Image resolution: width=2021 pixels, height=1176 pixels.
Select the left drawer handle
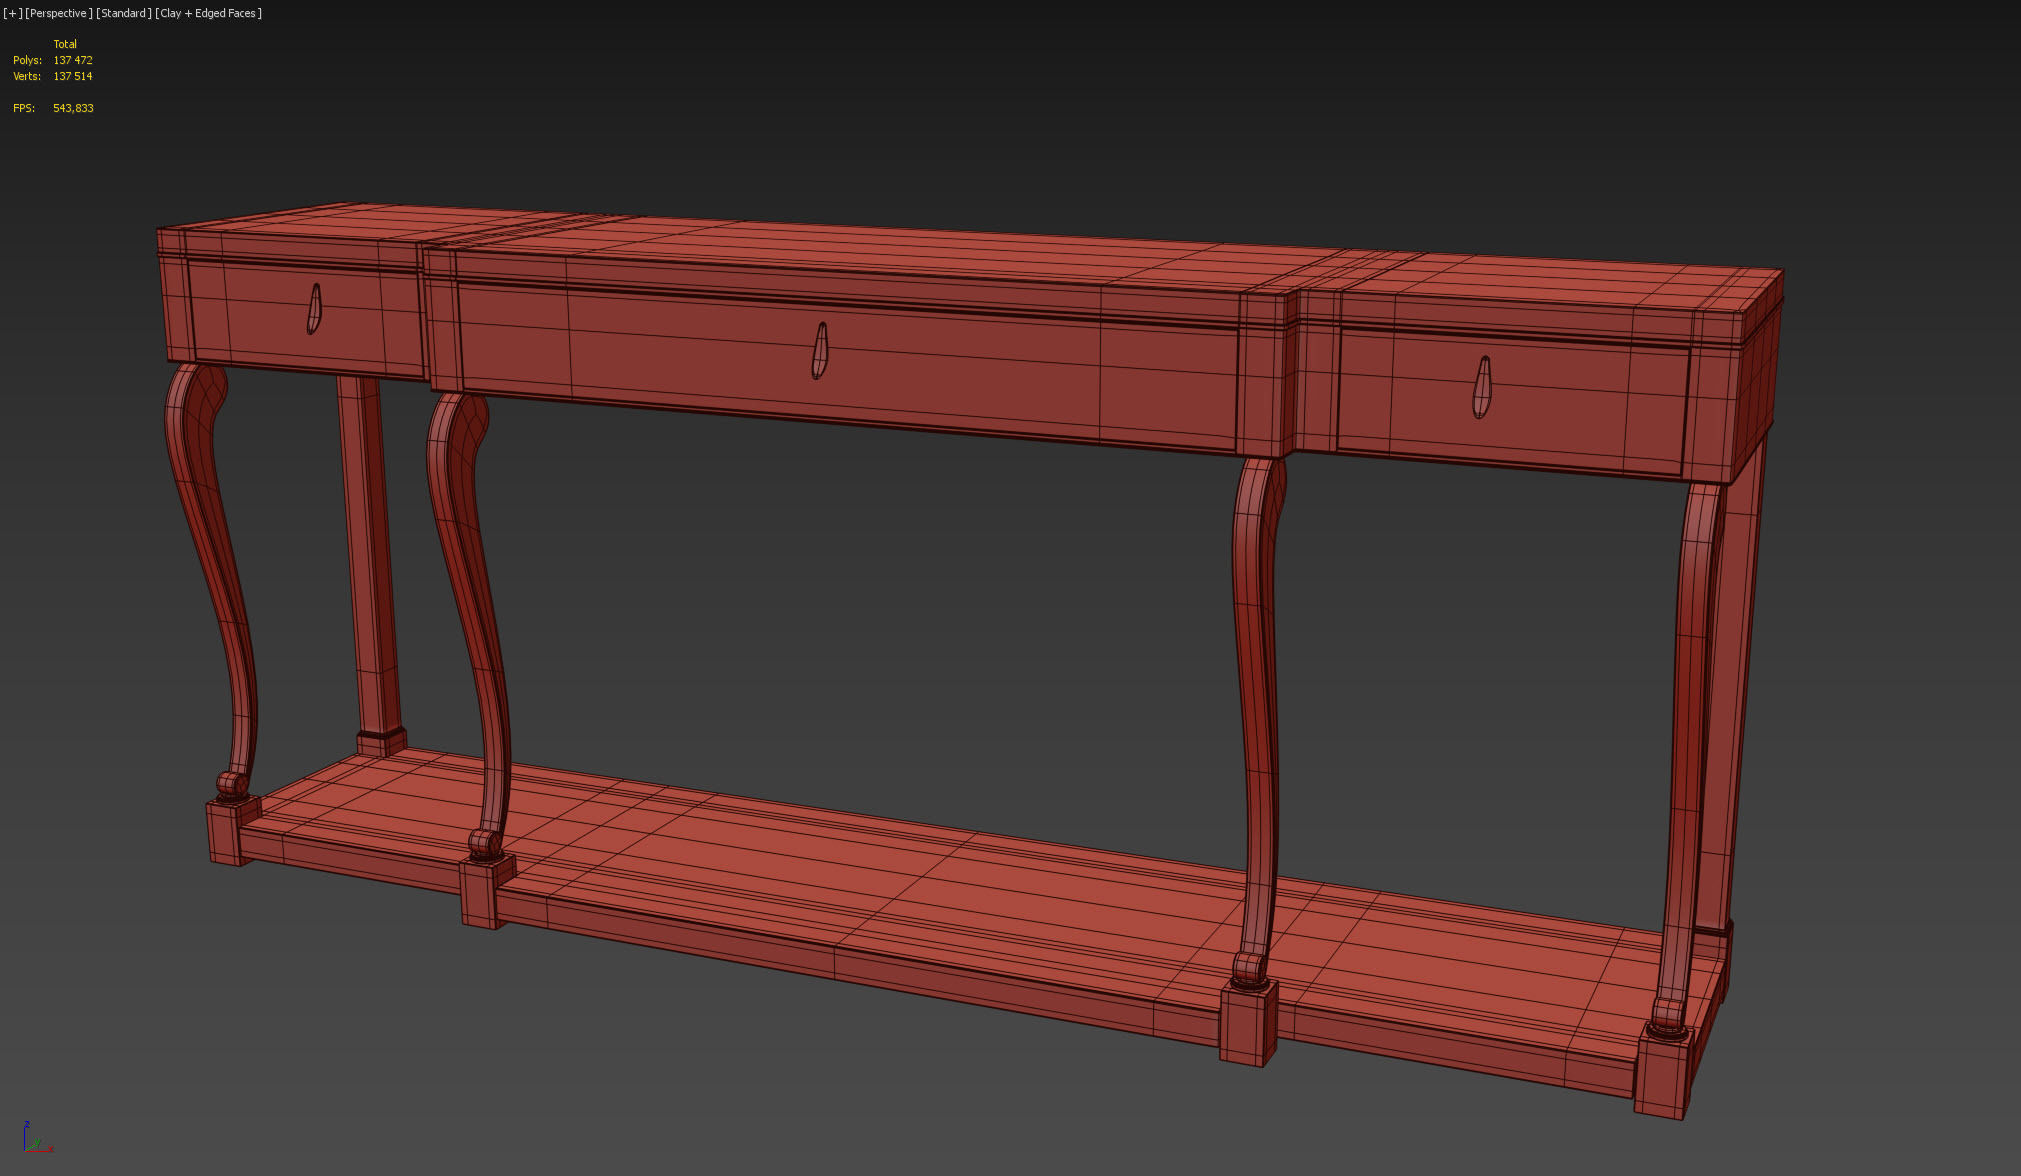[314, 309]
